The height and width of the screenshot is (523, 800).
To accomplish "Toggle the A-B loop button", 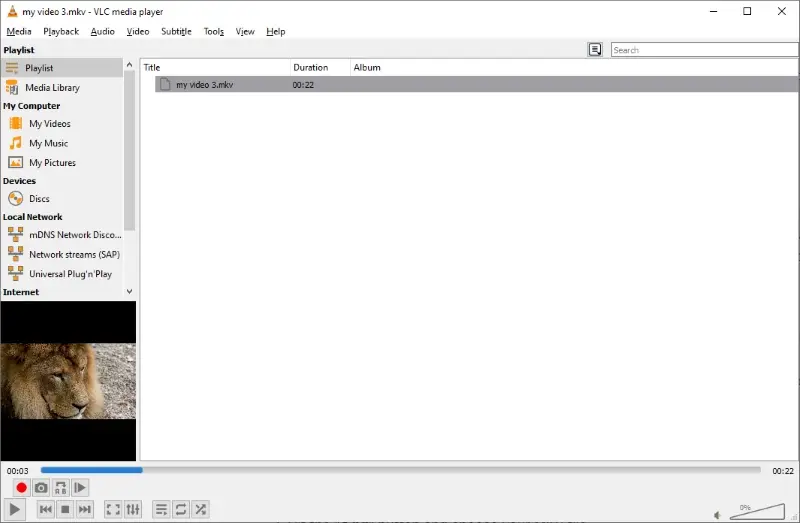I will (x=60, y=488).
